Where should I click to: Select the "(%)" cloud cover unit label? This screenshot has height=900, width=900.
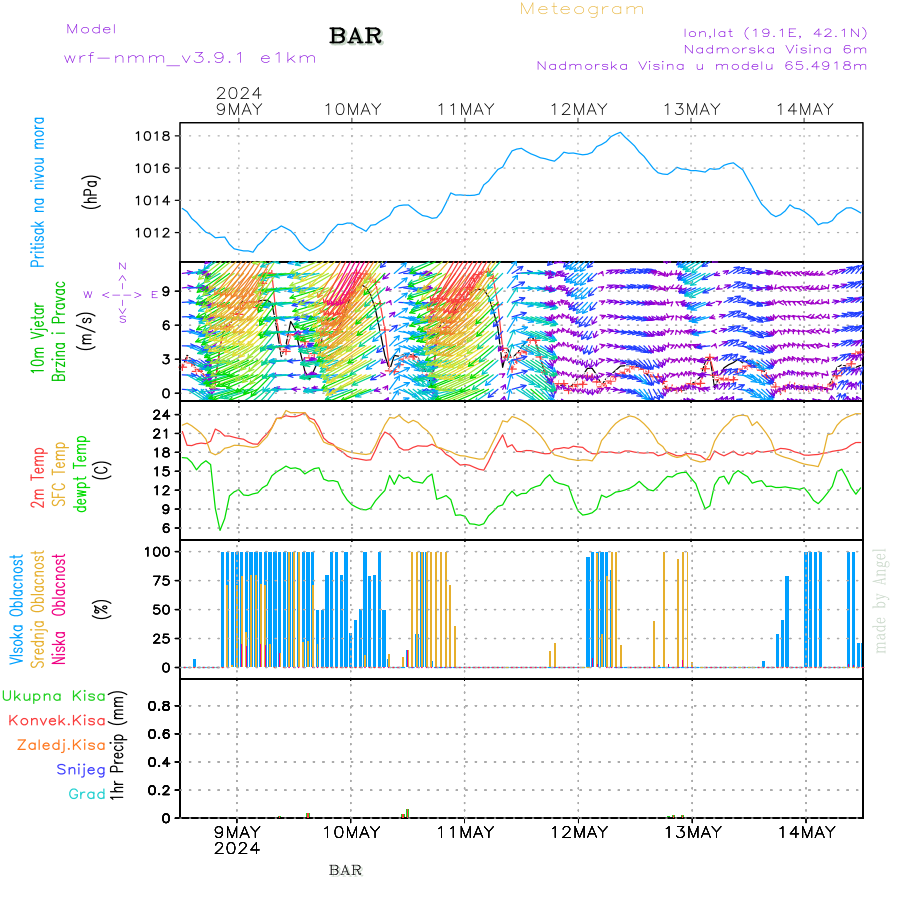tap(101, 608)
